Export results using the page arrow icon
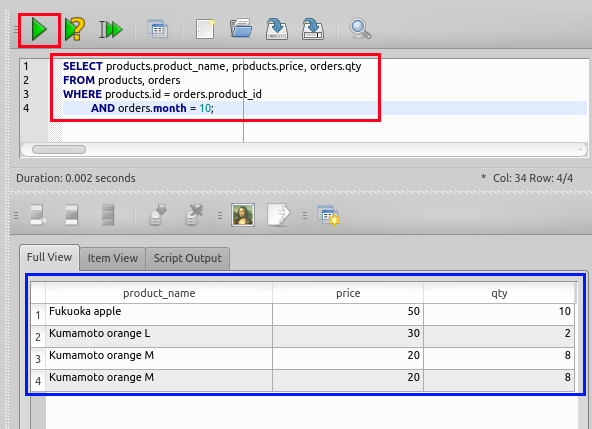The image size is (592, 429). (x=279, y=215)
